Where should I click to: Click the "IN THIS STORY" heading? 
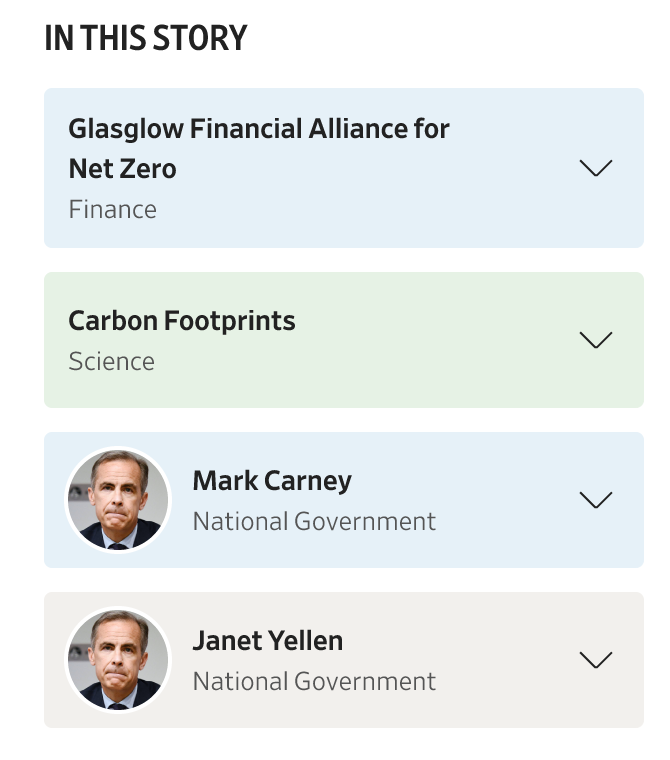tap(145, 39)
